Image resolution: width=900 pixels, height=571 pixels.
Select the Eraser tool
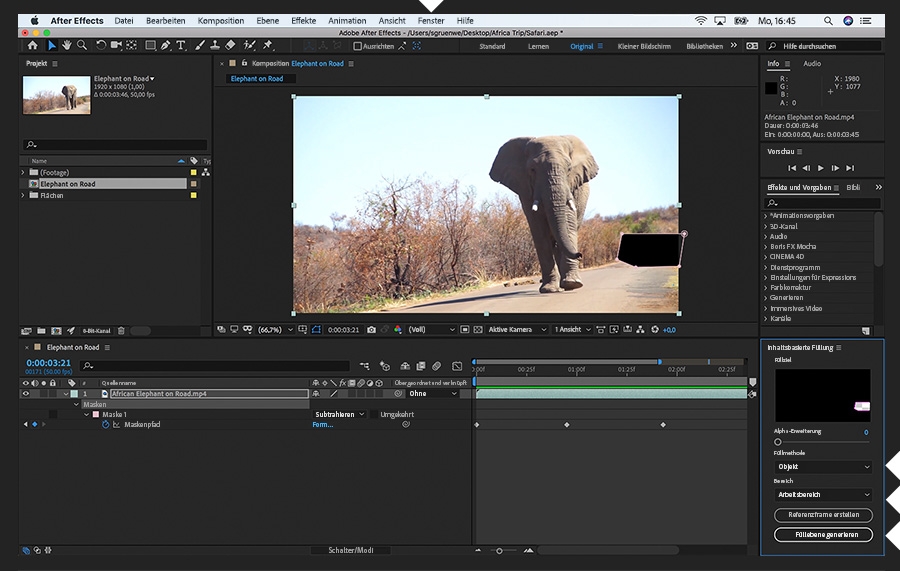[230, 45]
